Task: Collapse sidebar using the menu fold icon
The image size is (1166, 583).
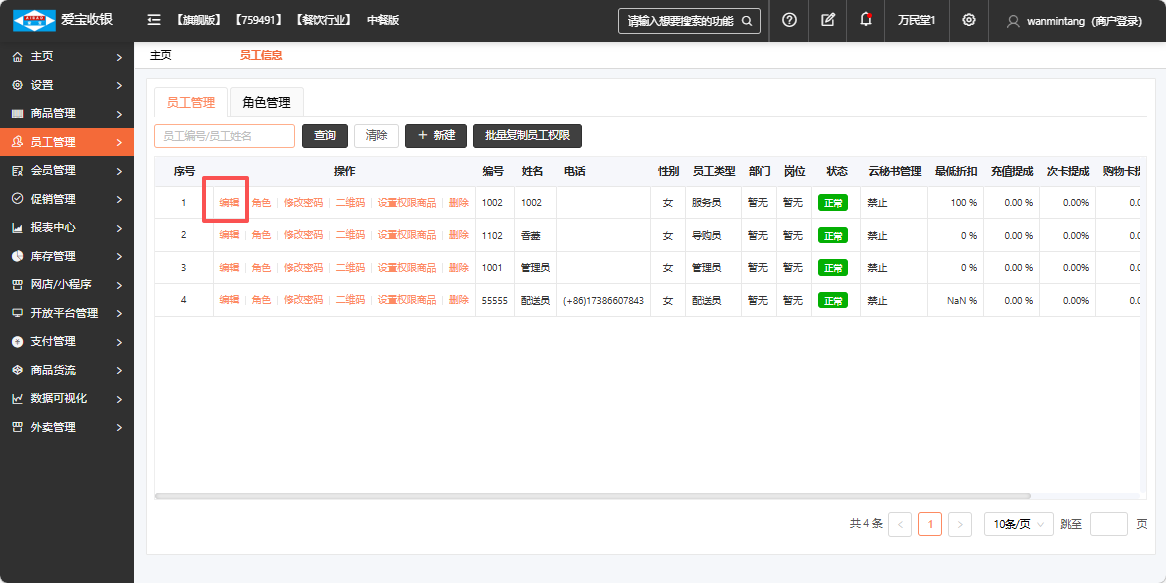Action: click(x=154, y=20)
